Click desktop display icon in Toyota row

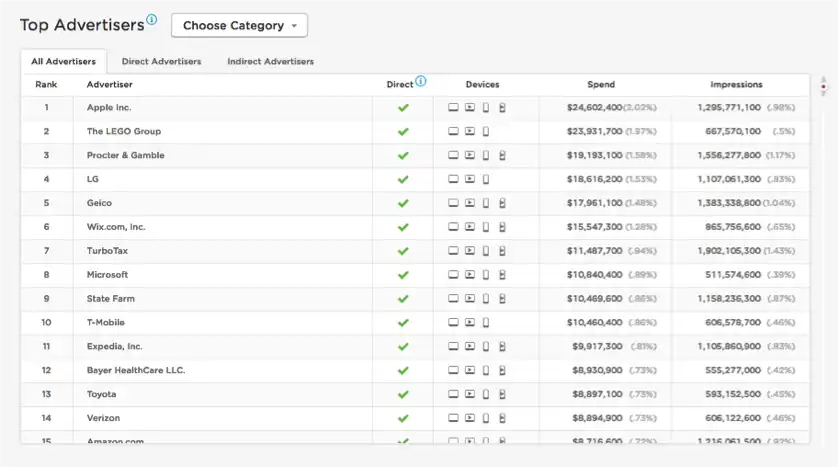tap(453, 394)
